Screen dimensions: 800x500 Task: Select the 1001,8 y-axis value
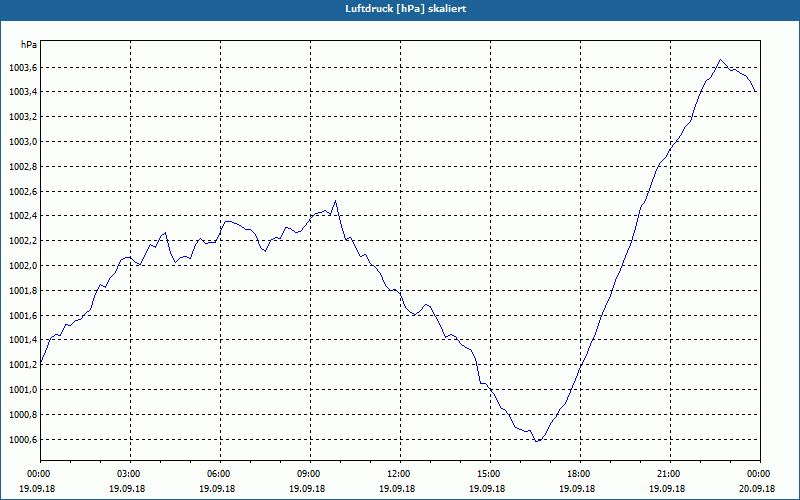(23, 291)
